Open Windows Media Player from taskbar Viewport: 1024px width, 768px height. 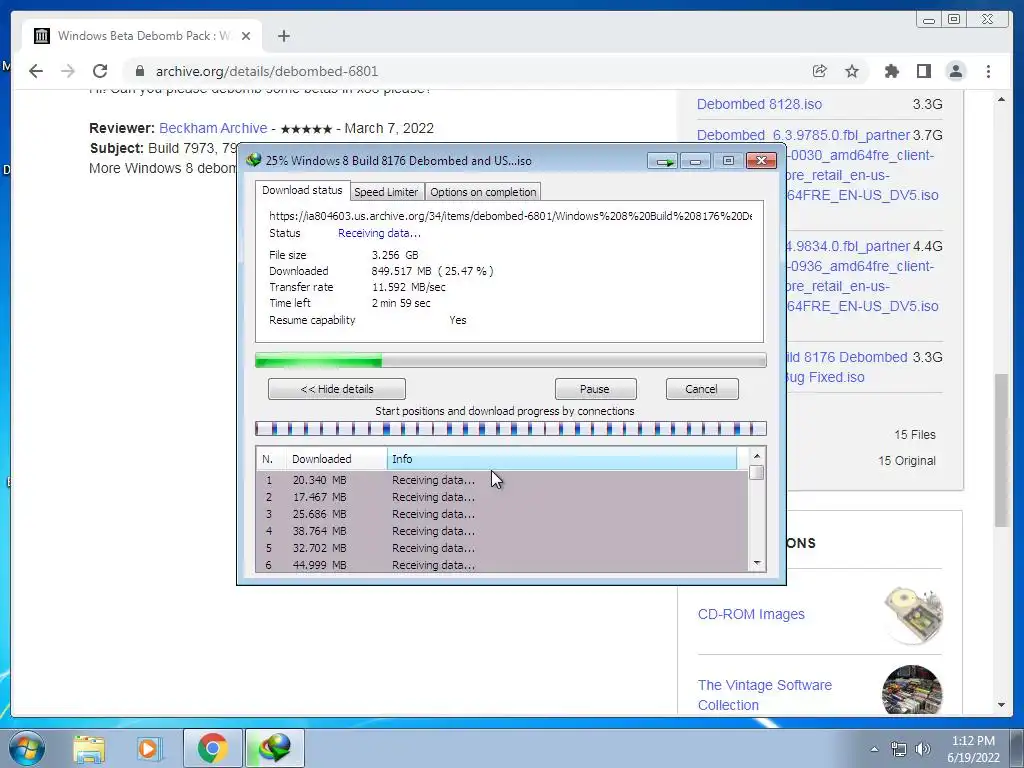[x=150, y=748]
